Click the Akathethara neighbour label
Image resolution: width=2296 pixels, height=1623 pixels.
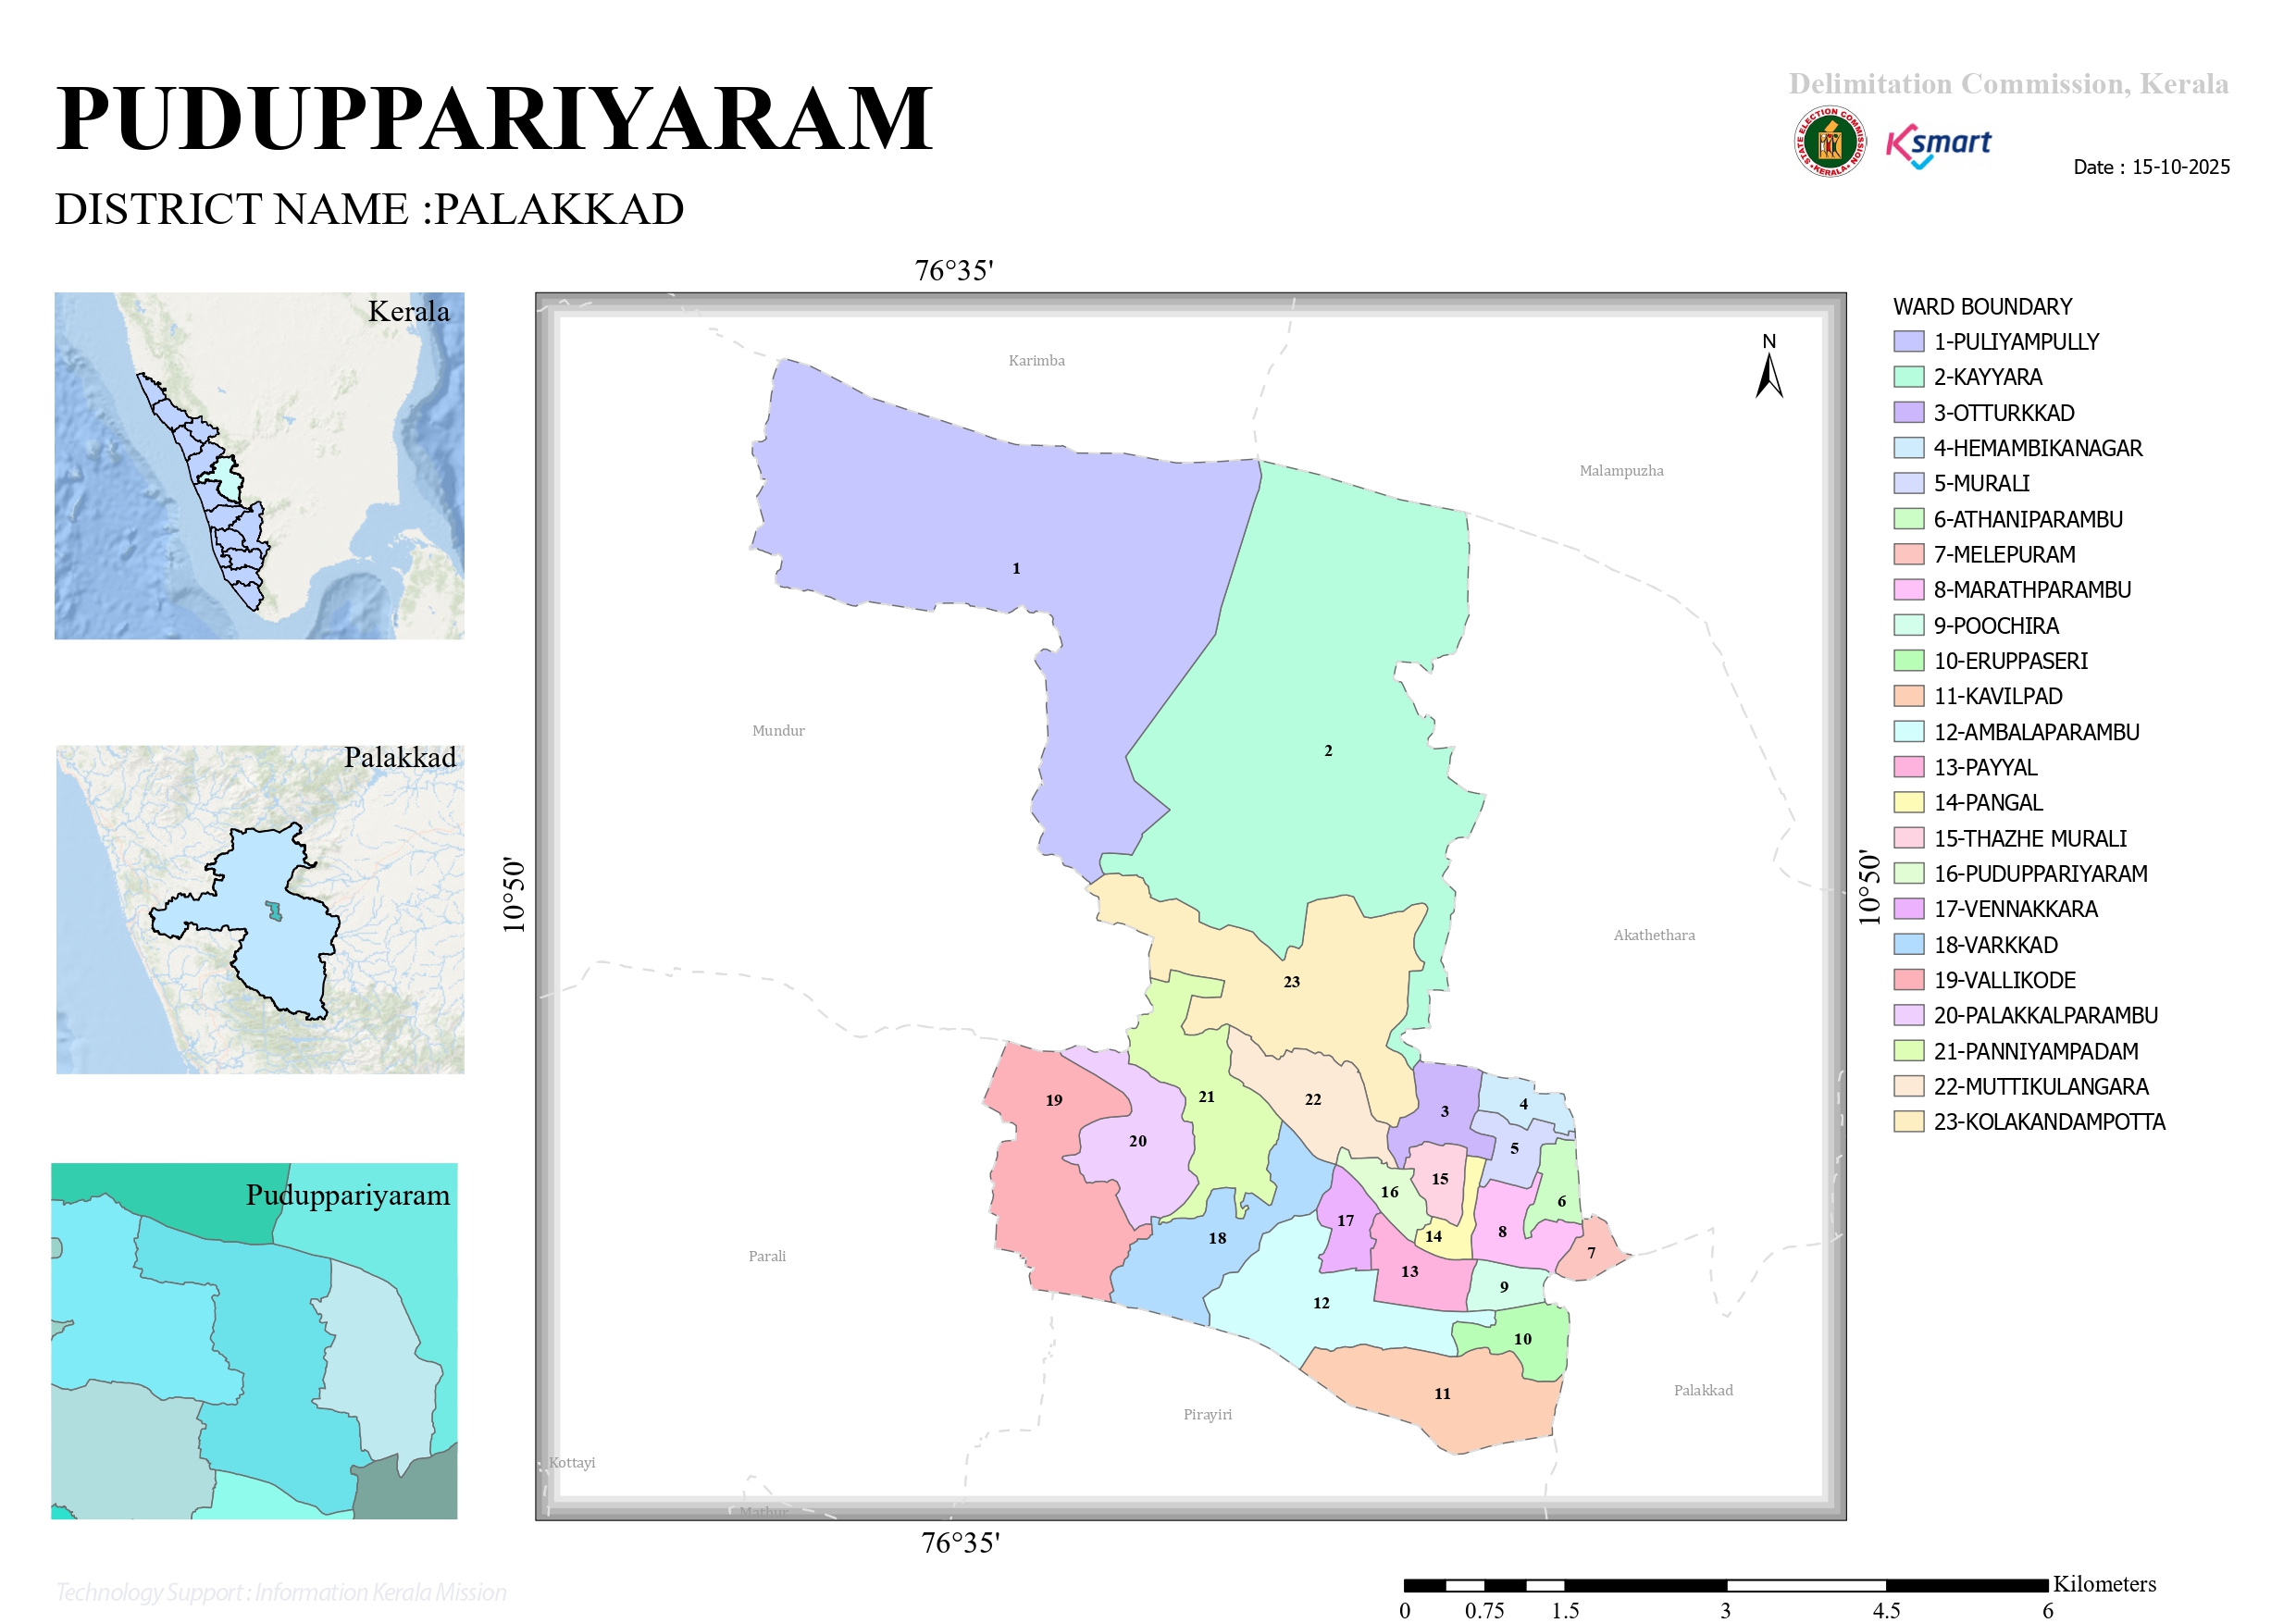tap(1654, 935)
